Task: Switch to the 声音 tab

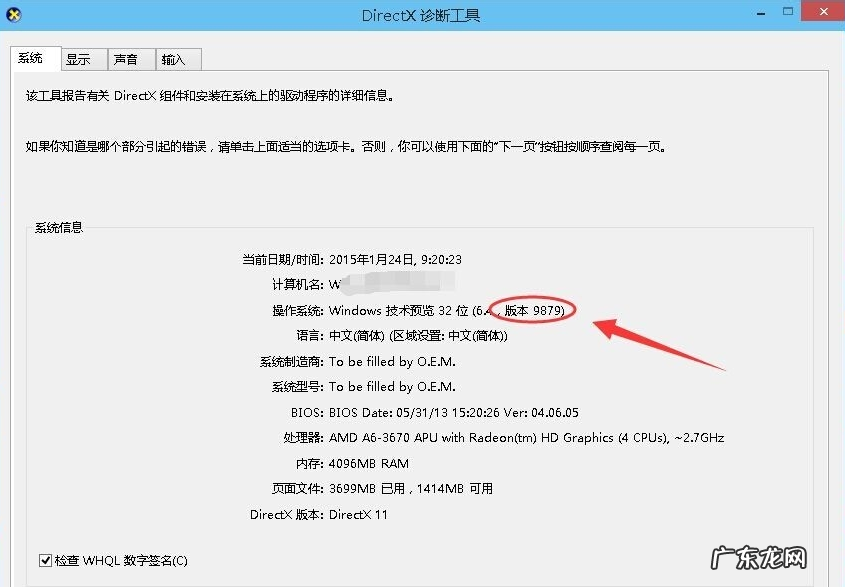Action: coord(130,59)
